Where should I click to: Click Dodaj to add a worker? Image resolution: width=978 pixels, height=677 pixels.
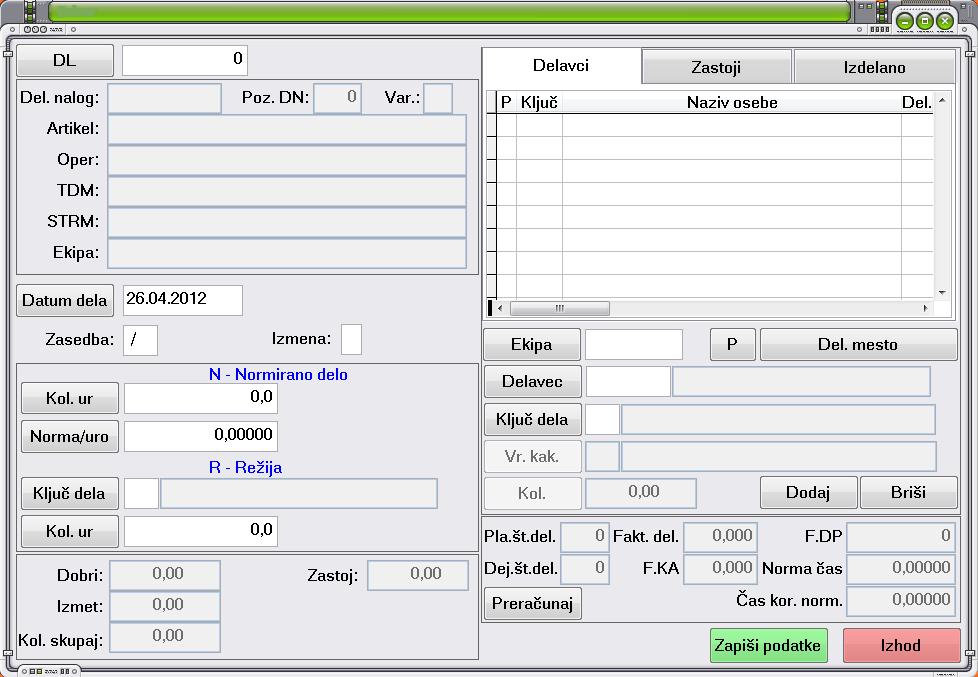(x=808, y=492)
